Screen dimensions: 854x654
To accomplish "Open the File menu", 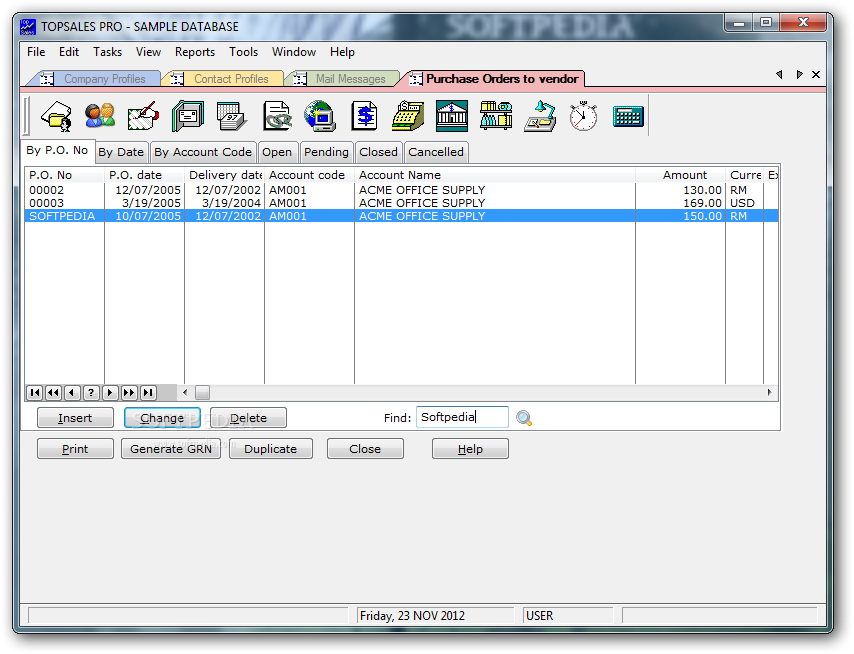I will click(36, 52).
